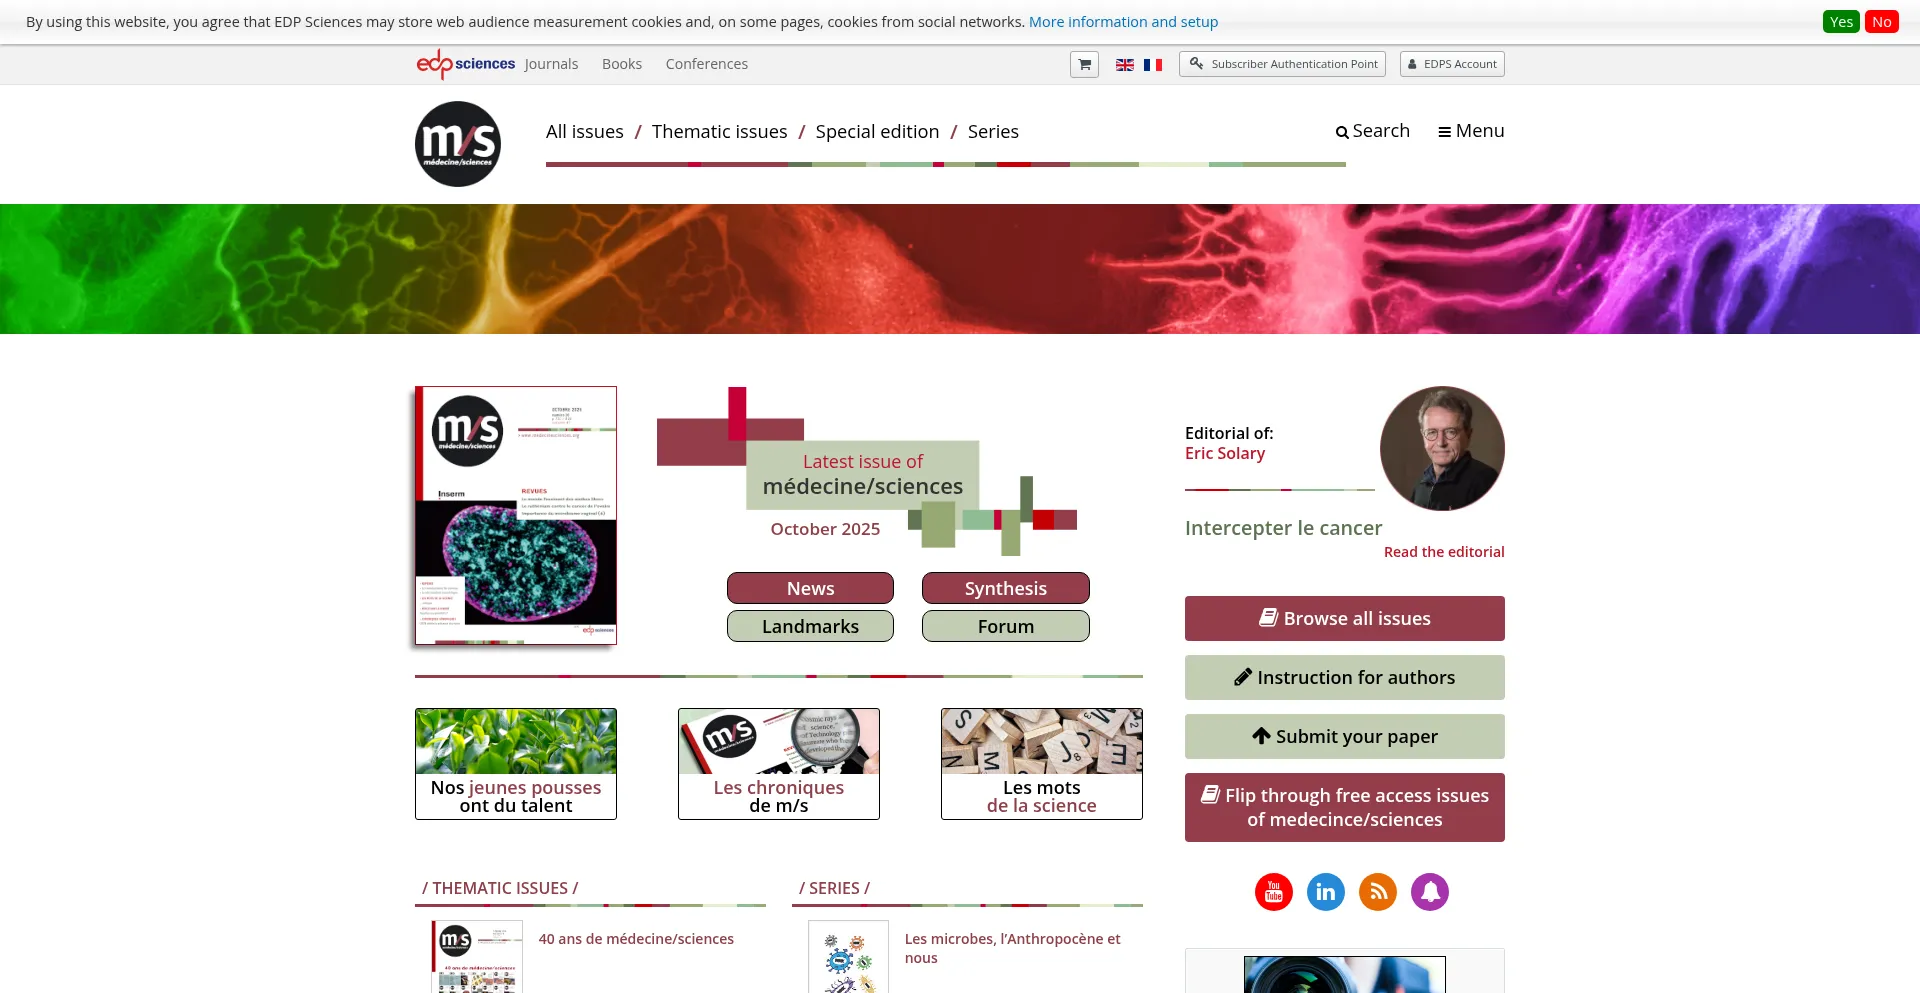
Task: Click the purple email alert bell icon
Action: 1430,892
